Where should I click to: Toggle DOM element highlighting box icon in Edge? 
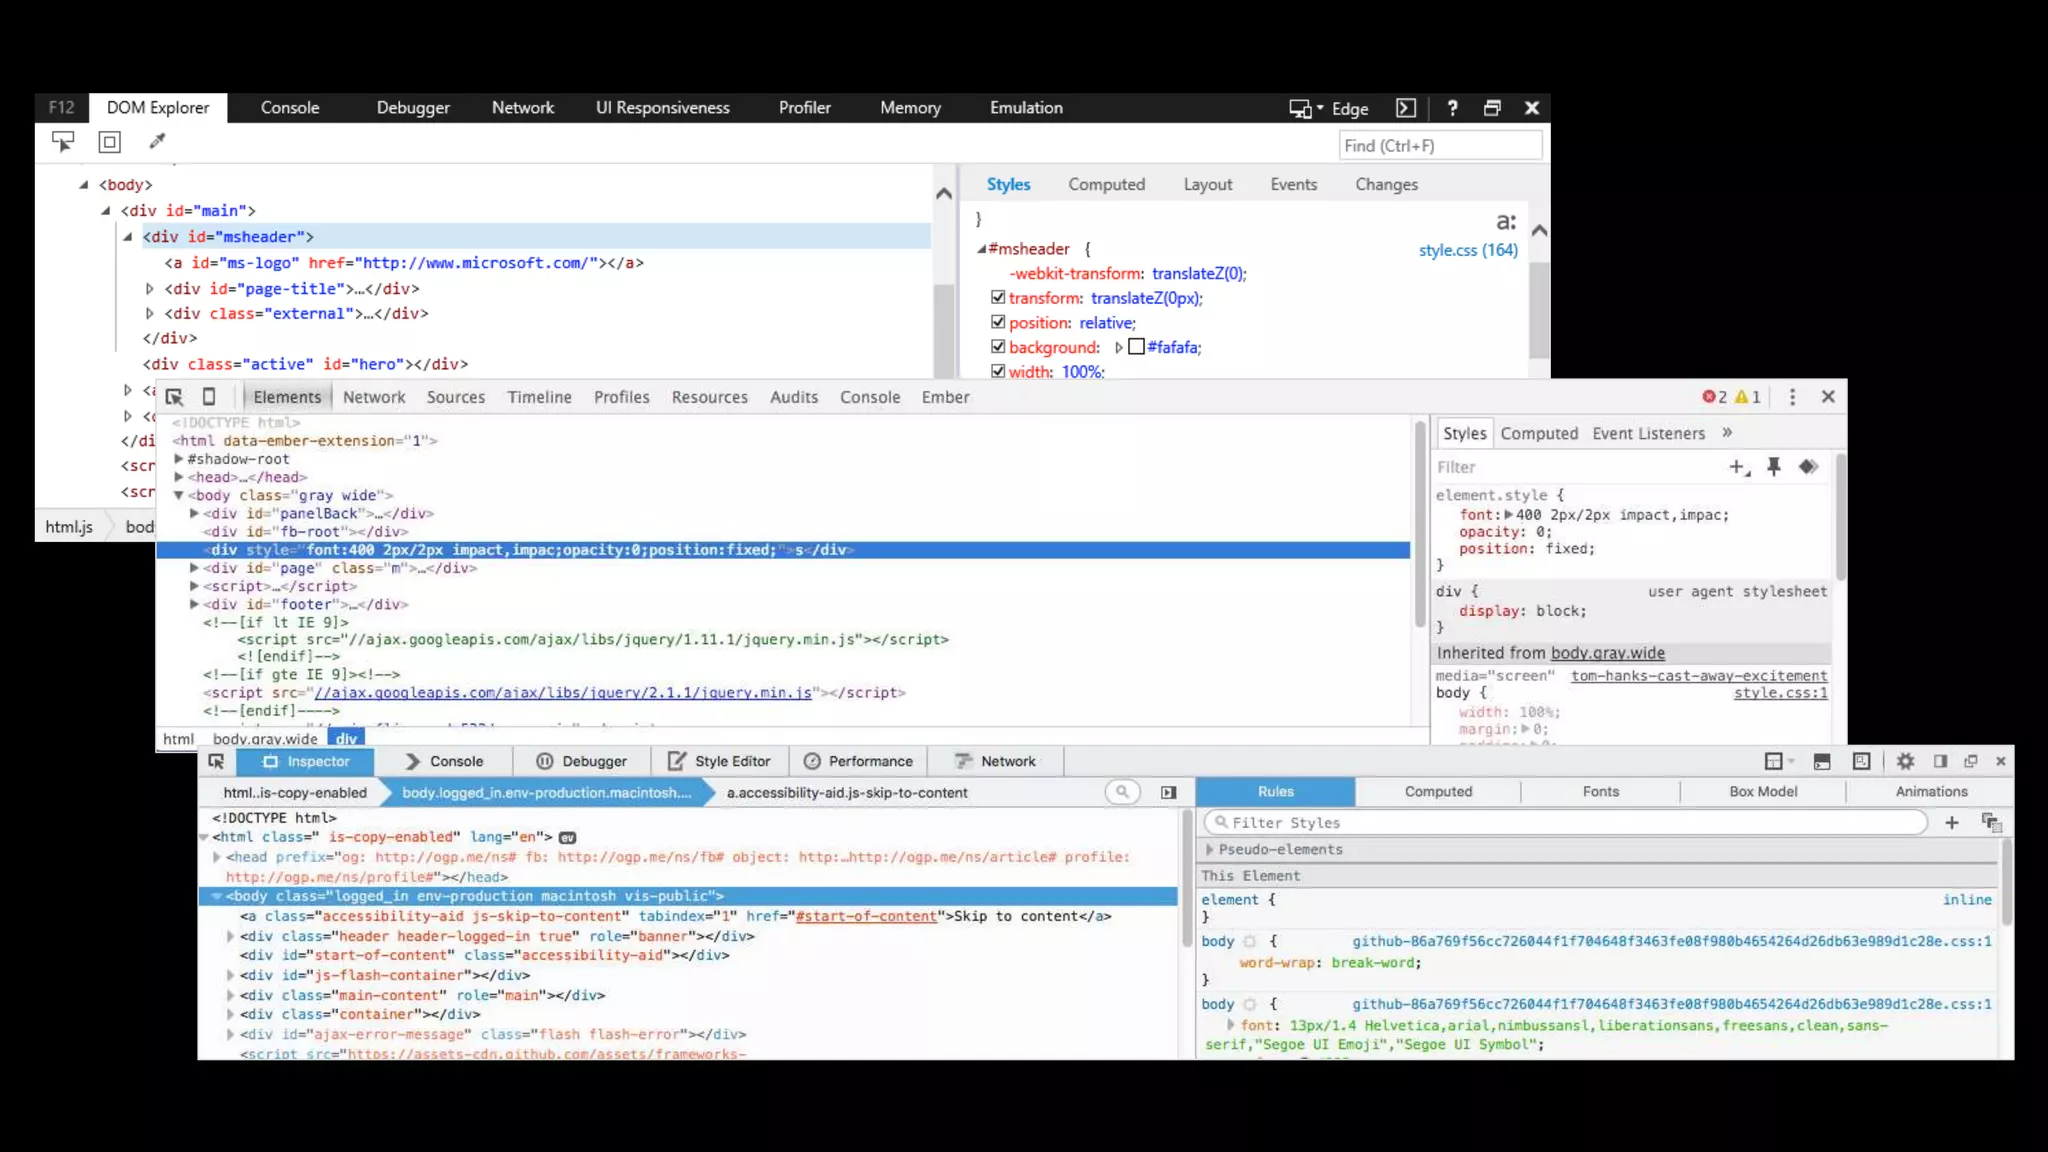coord(110,142)
